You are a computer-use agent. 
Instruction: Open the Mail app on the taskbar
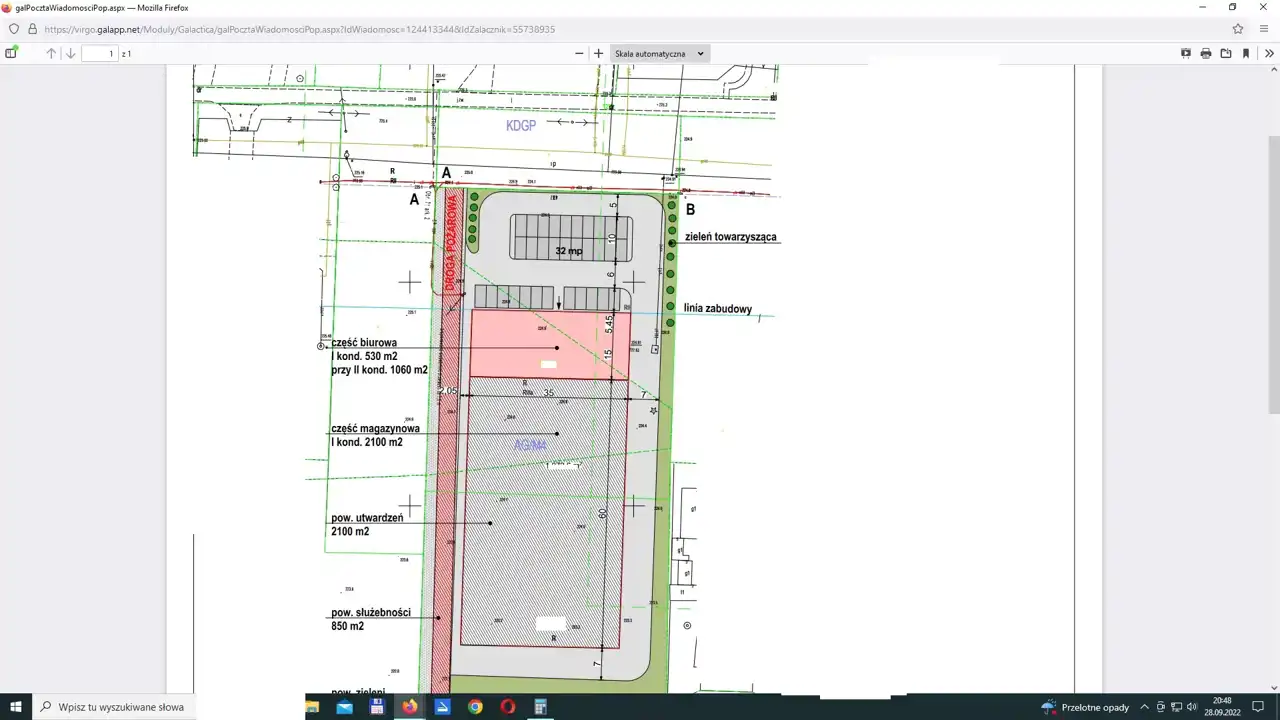[x=344, y=707]
